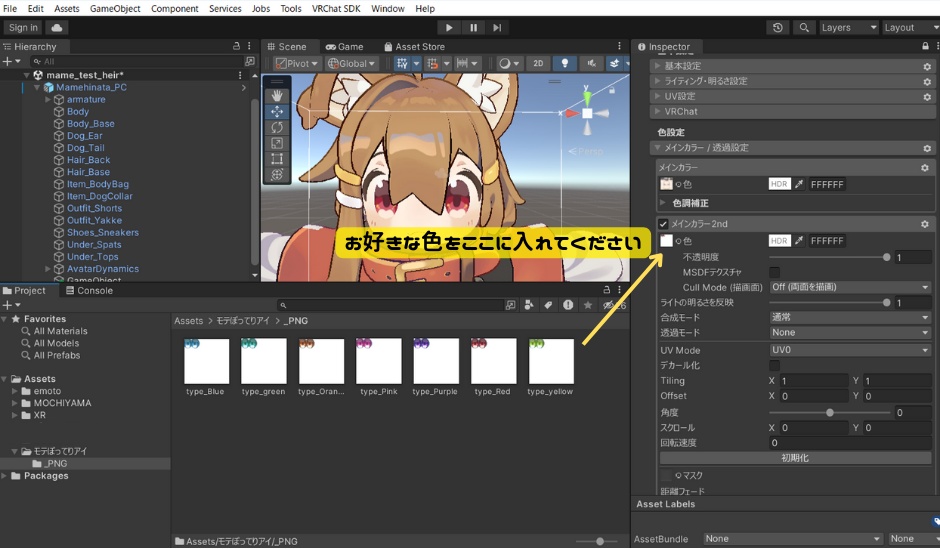The image size is (940, 549).
Task: Select the combined Transform tool
Action: point(276,174)
